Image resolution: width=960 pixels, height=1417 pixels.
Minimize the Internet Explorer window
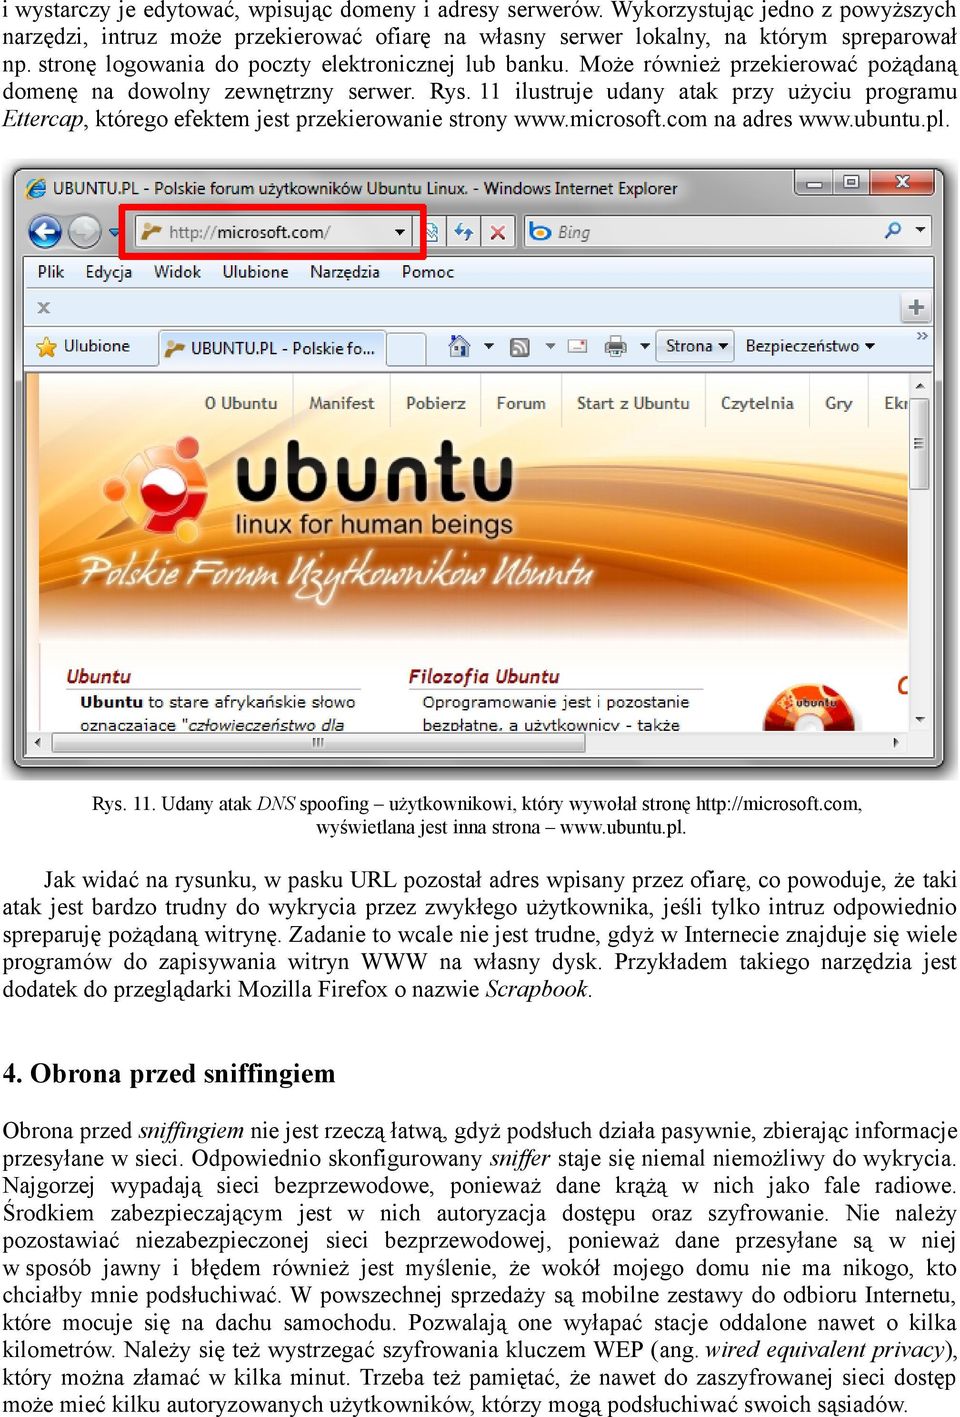pyautogui.click(x=814, y=183)
